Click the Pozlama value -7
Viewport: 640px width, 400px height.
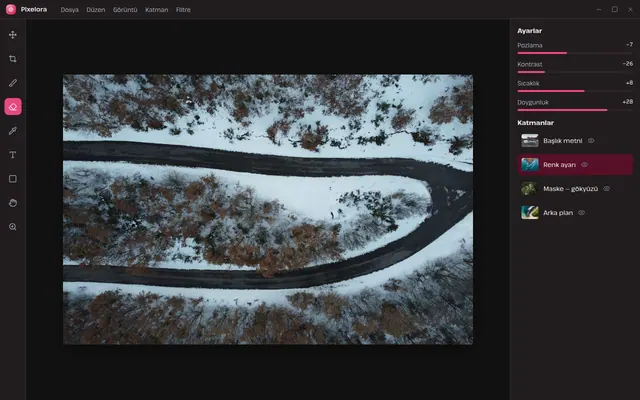629,44
